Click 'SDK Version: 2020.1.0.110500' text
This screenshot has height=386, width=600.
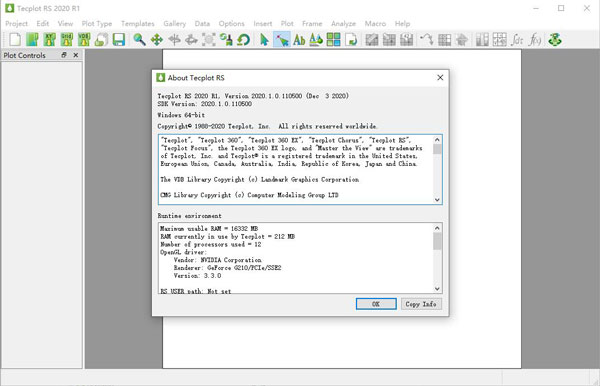[205, 104]
